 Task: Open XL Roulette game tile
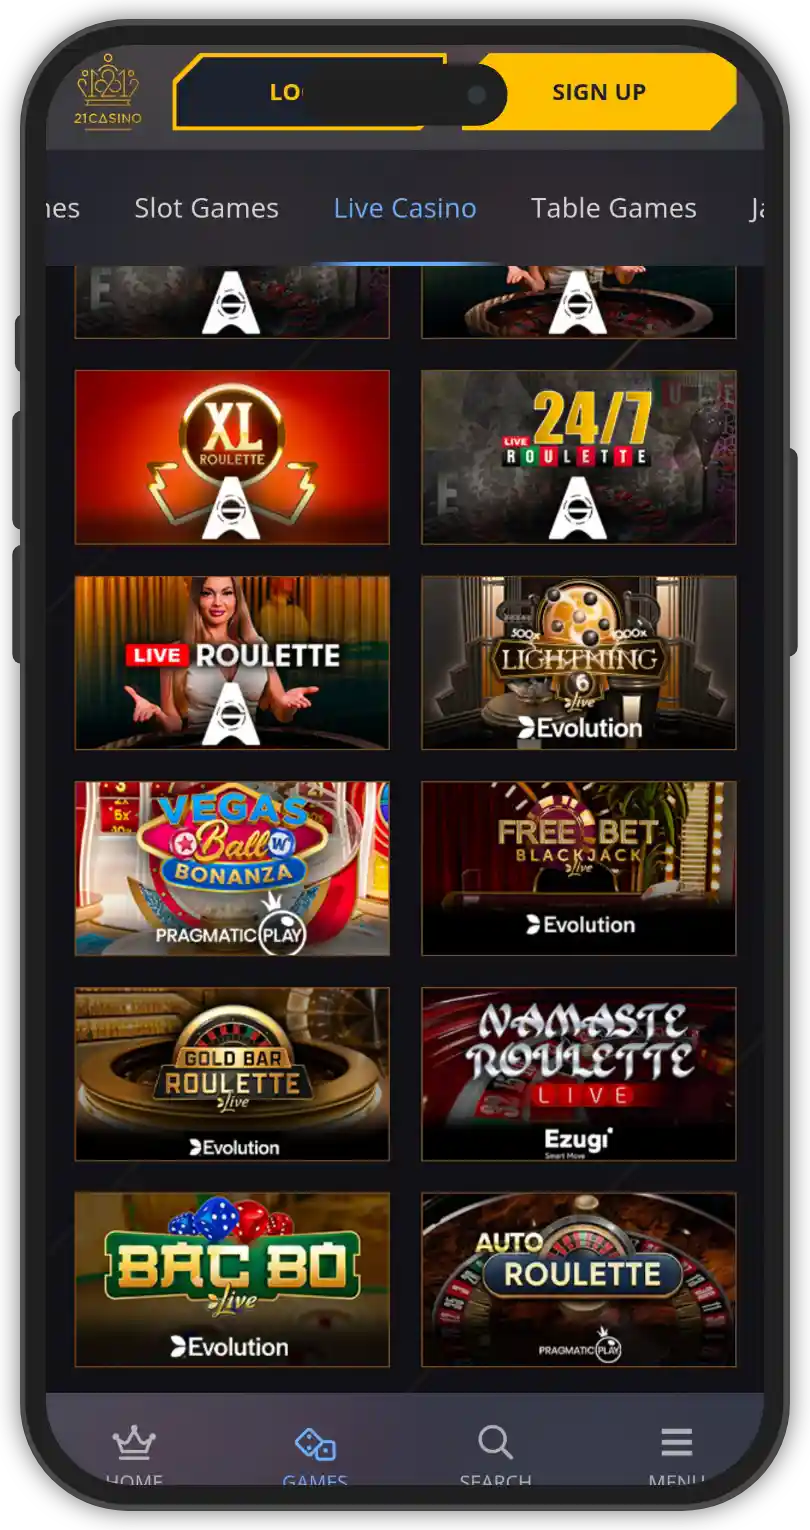[x=232, y=457]
